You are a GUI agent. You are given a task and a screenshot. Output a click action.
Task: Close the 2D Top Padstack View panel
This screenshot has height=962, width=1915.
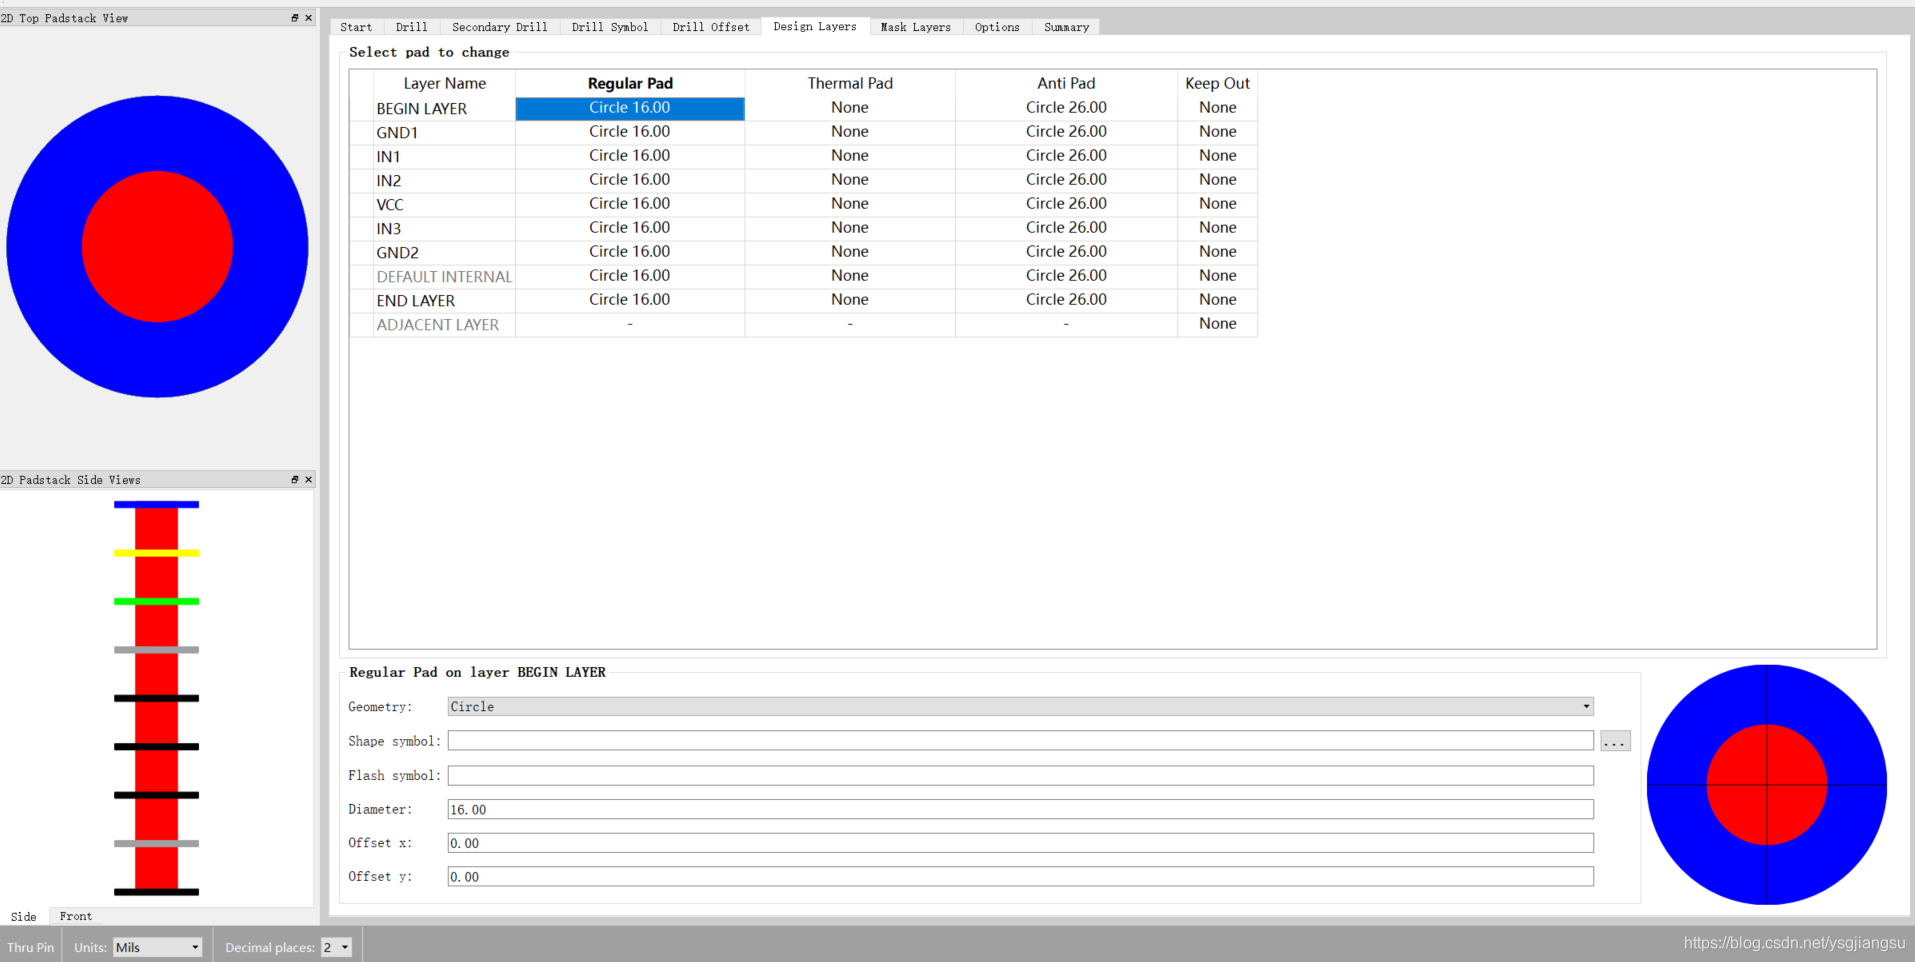point(308,18)
